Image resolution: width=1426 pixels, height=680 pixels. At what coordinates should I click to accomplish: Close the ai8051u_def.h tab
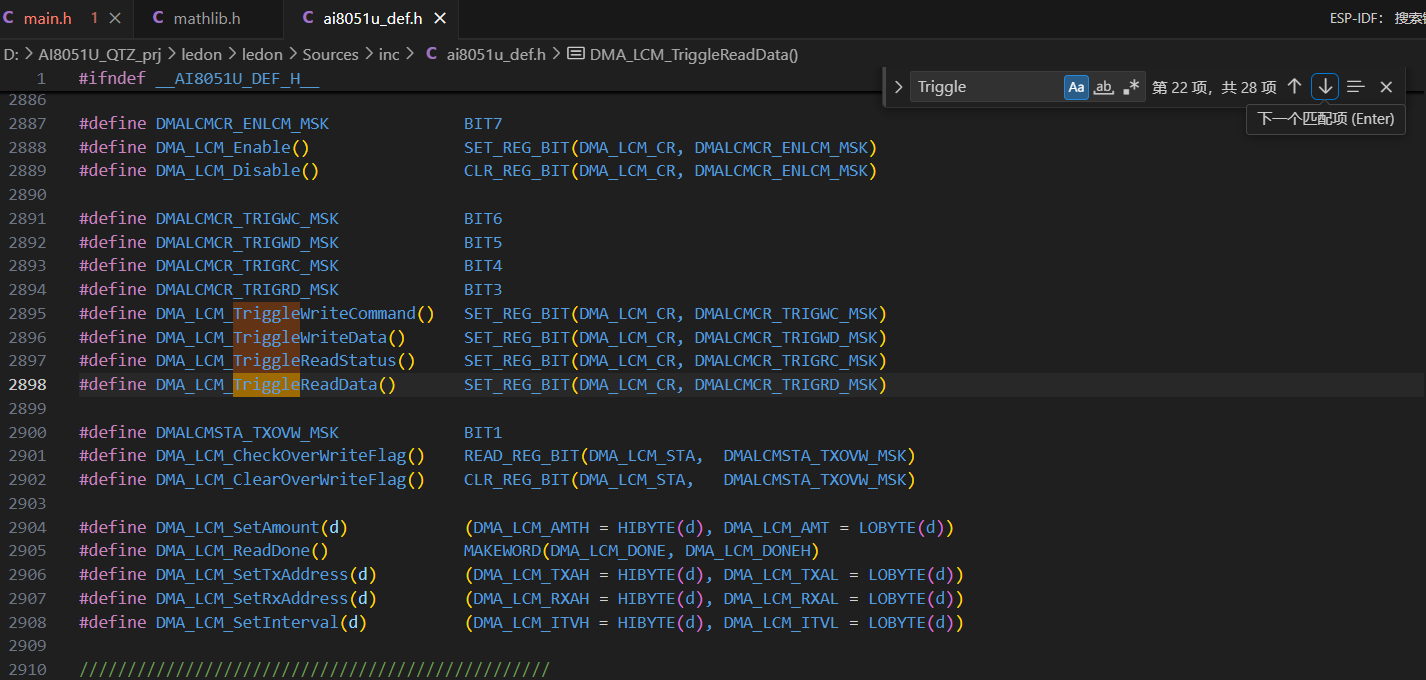pyautogui.click(x=440, y=18)
